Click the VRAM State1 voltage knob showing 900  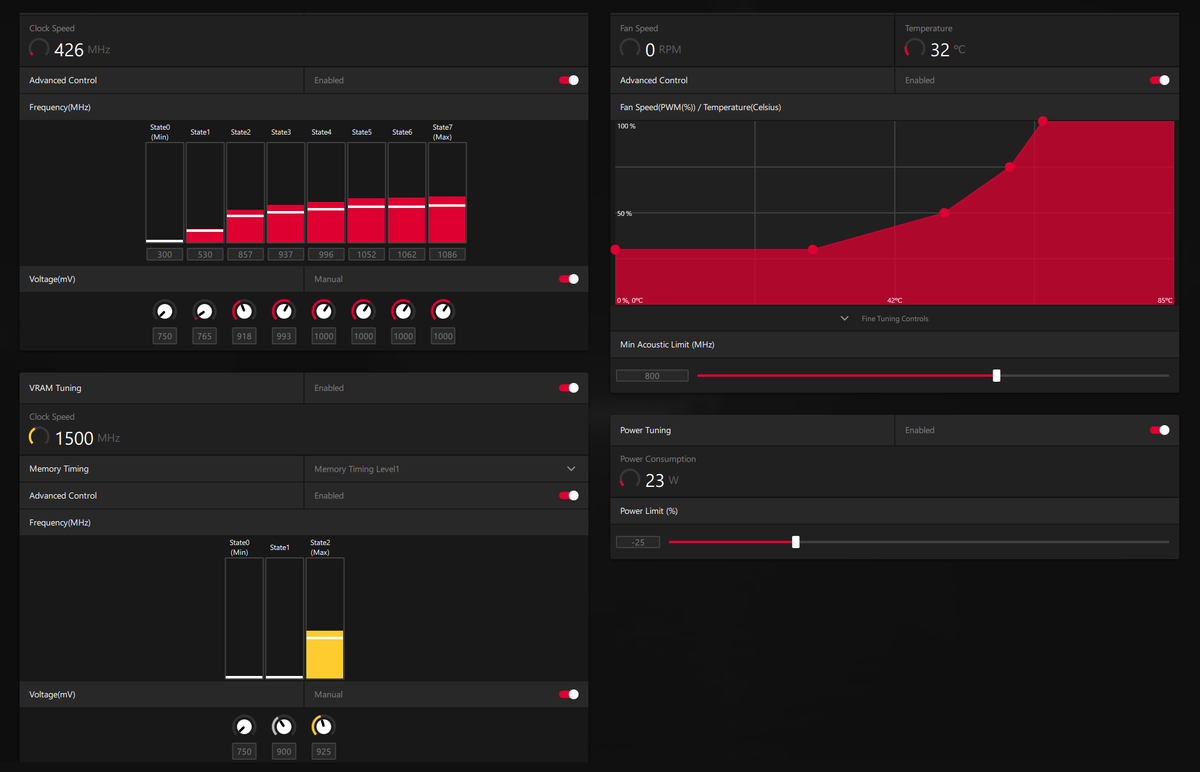(x=283, y=726)
